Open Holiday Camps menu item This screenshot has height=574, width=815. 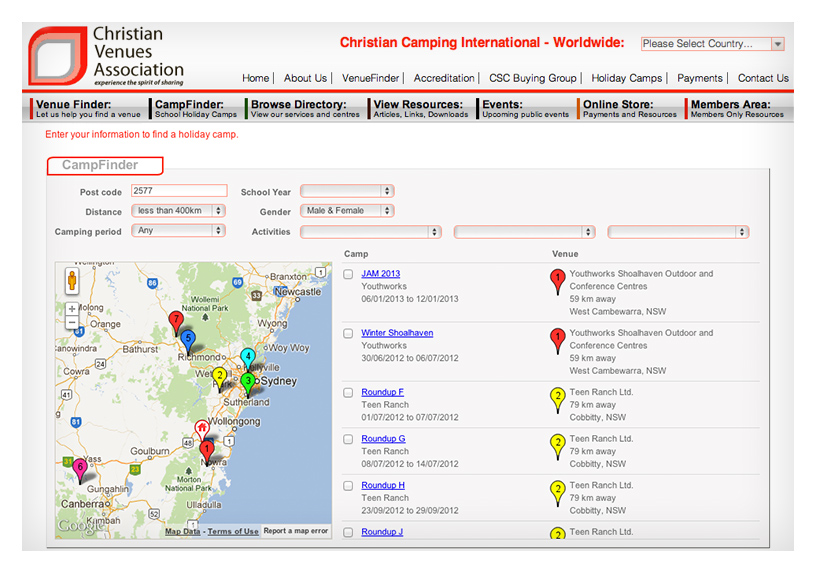tap(627, 78)
